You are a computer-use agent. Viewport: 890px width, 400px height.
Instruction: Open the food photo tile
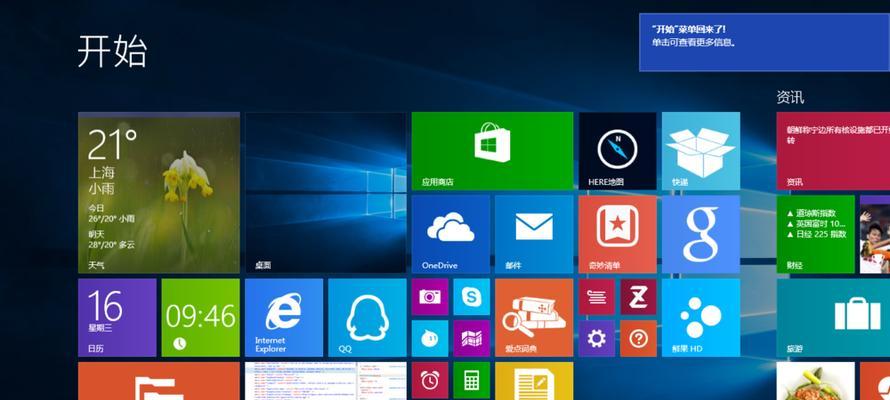click(x=816, y=381)
